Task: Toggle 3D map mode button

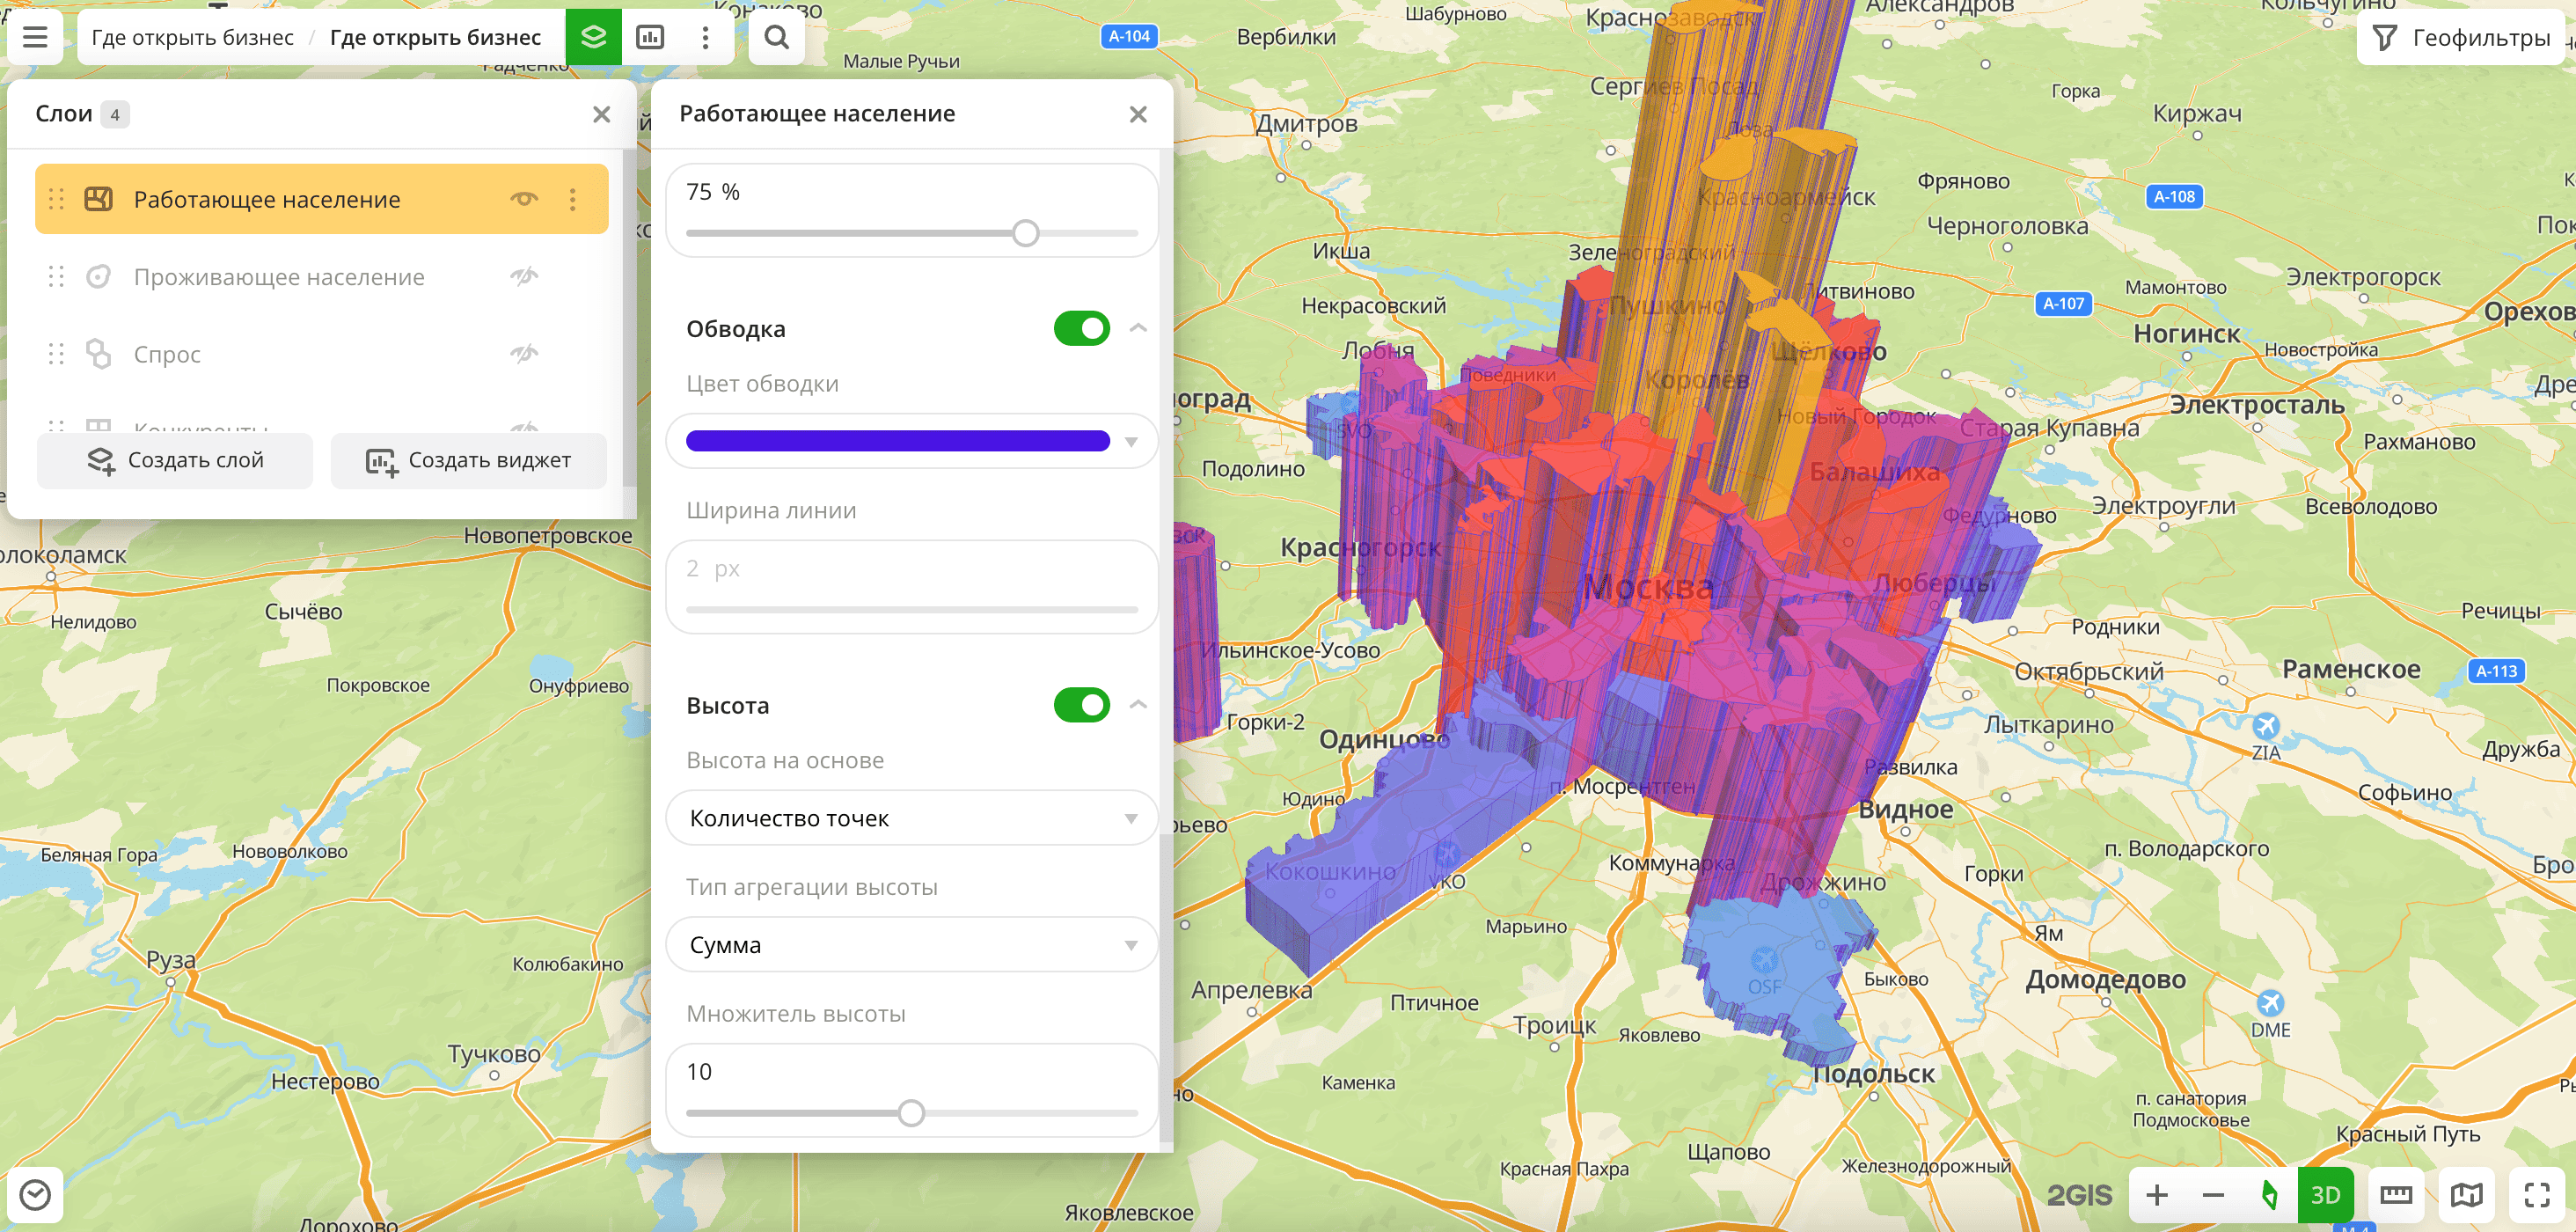Action: [x=2325, y=1194]
